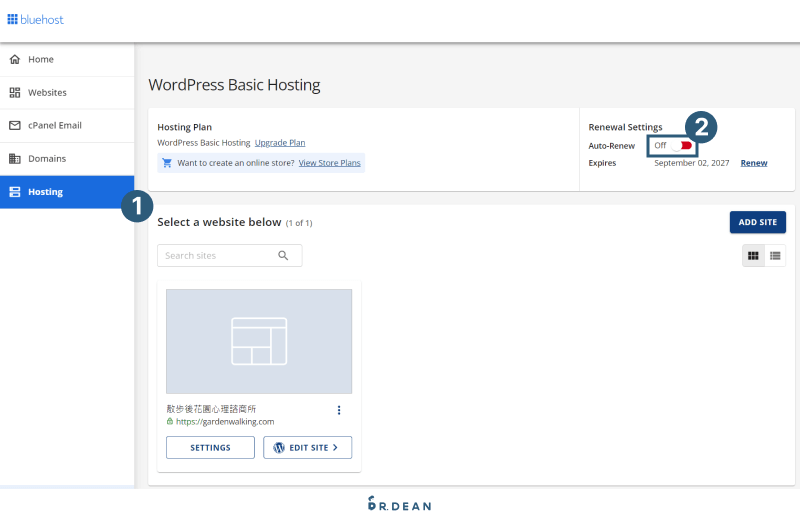This screenshot has height=523, width=800.
Task: Open the site's three-dot options menu
Action: (339, 410)
